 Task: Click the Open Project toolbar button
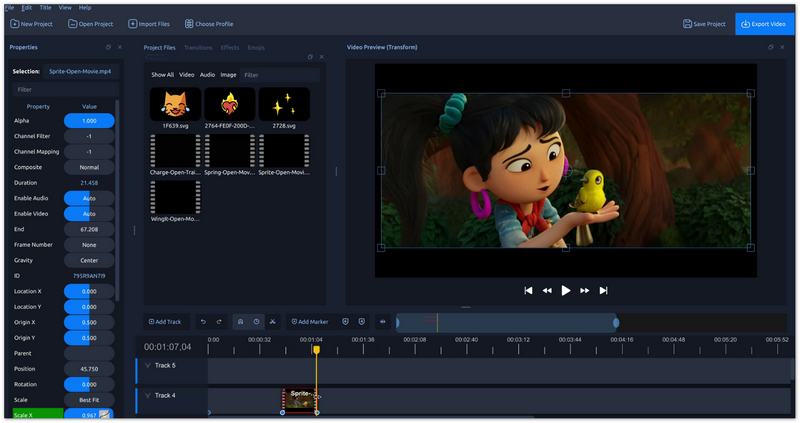point(91,24)
